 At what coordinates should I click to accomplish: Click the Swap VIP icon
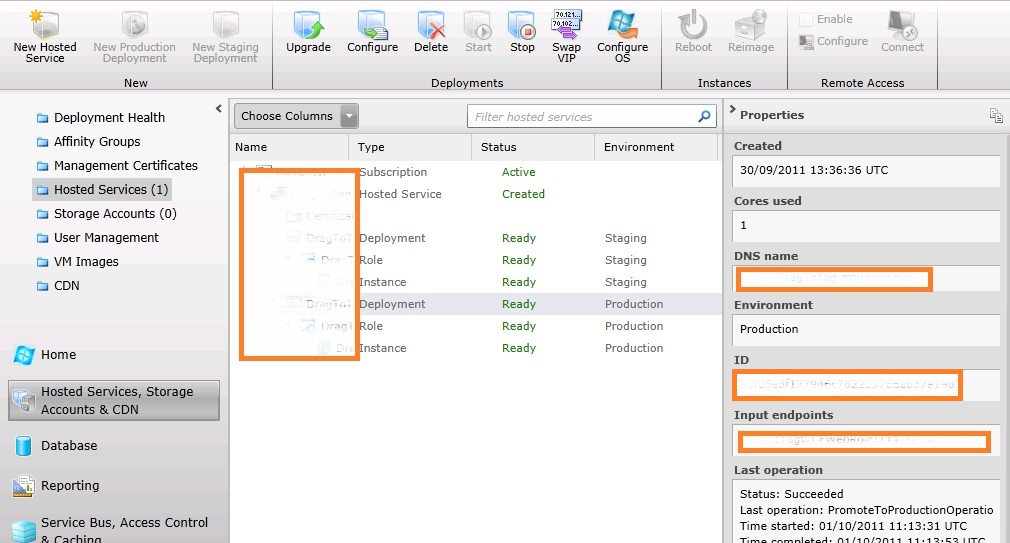point(566,26)
